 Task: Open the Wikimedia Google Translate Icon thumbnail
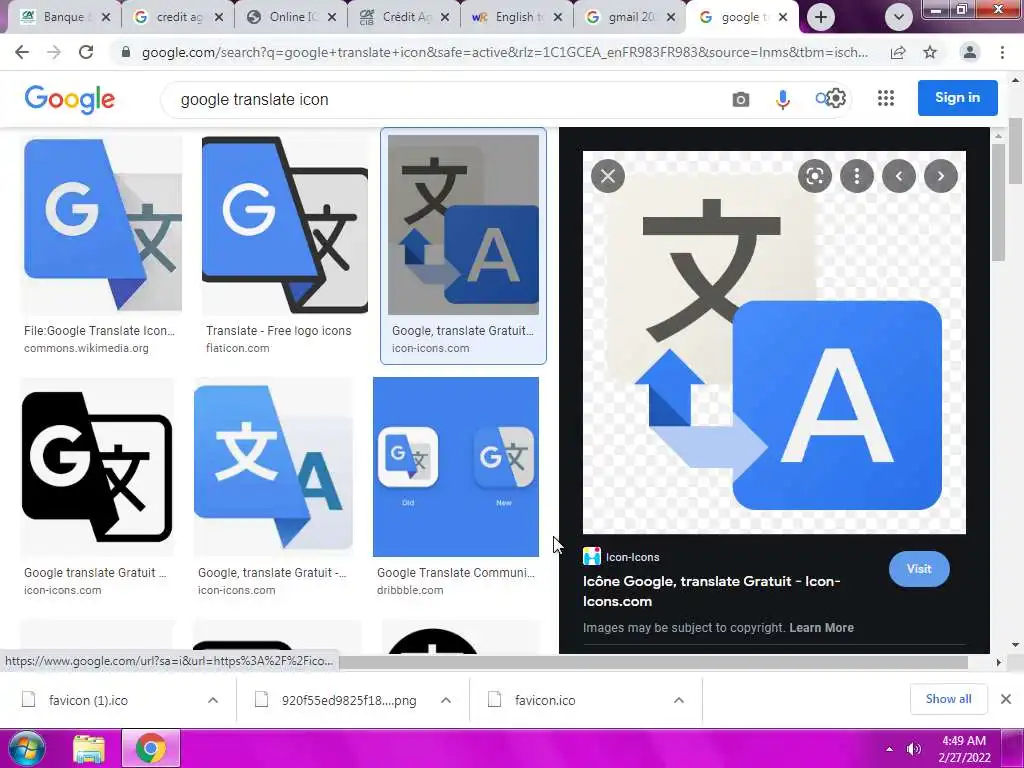coord(103,224)
